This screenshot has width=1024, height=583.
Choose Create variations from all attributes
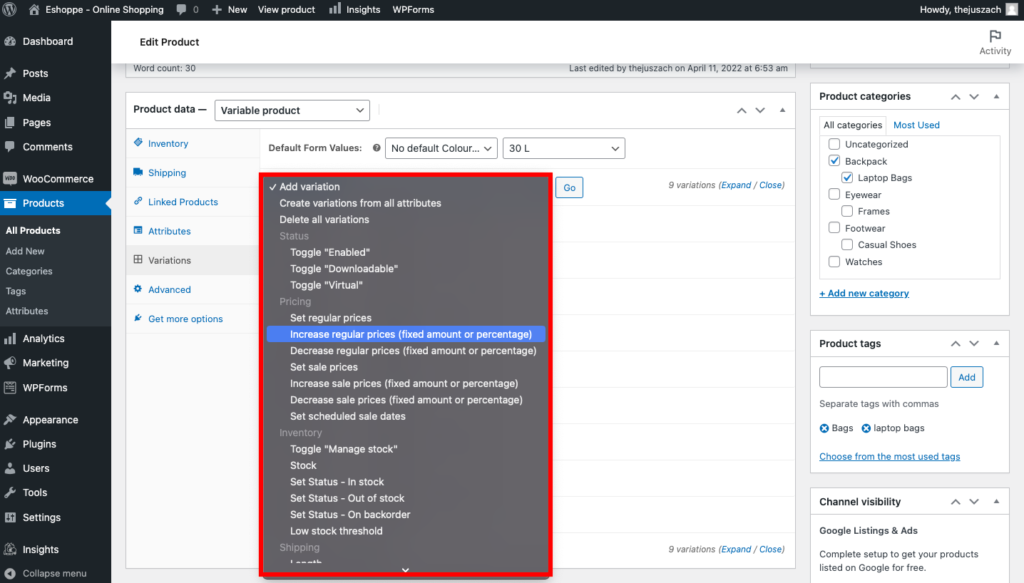(x=360, y=203)
